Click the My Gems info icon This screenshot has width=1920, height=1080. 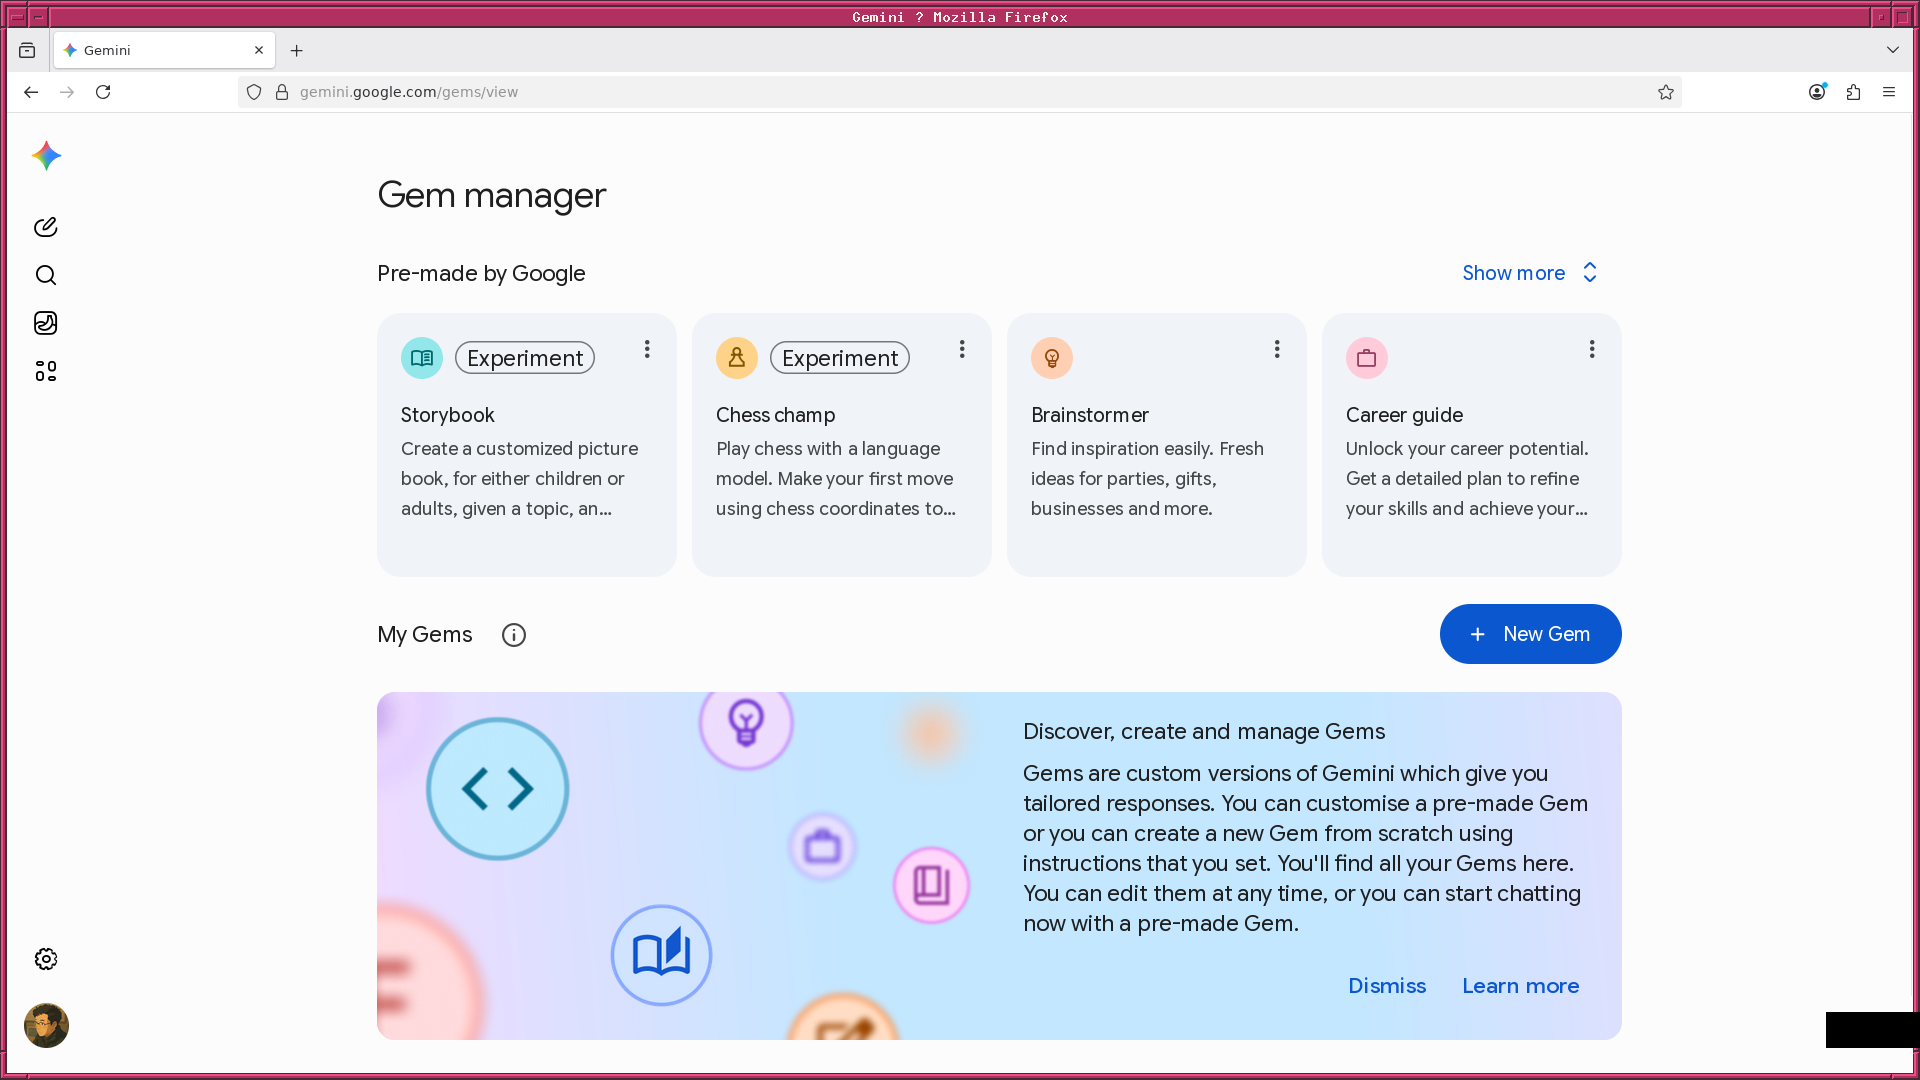[x=514, y=635]
